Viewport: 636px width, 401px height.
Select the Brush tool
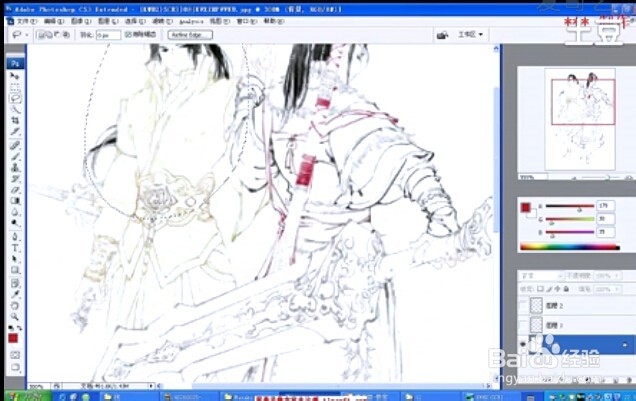(15, 156)
